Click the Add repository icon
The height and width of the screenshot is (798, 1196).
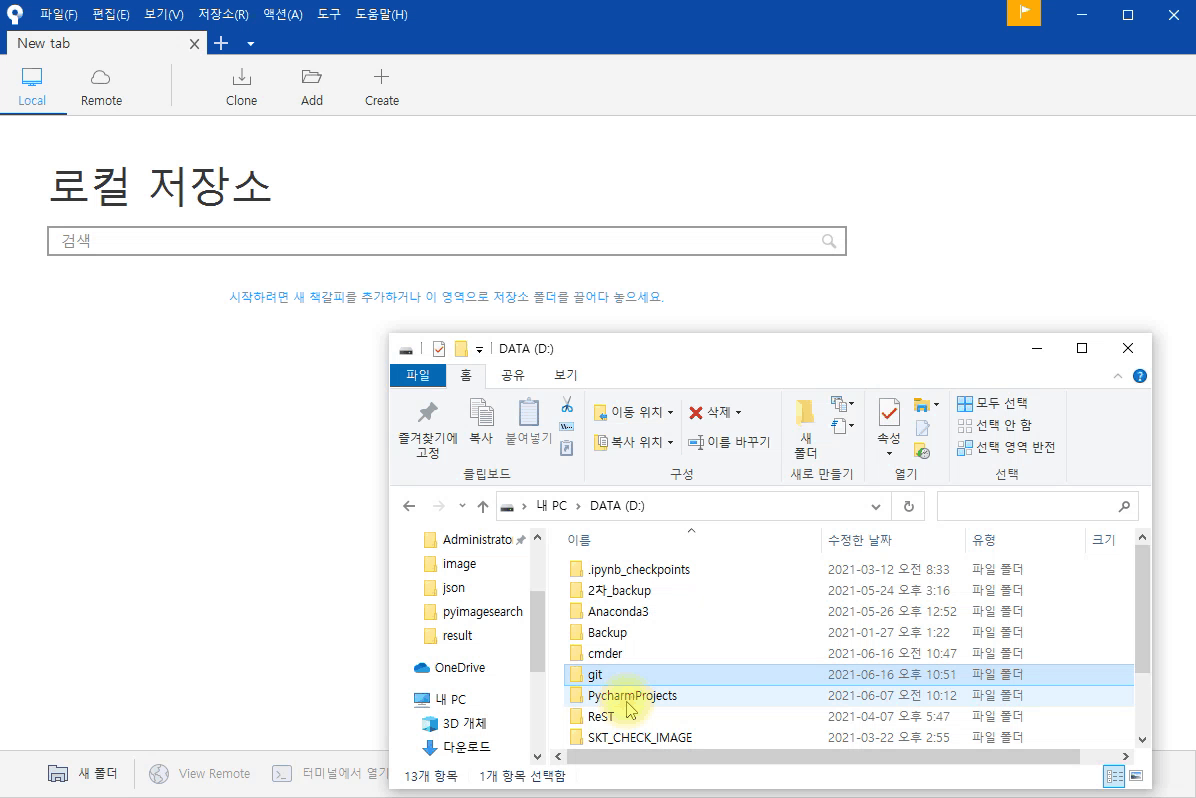pos(311,86)
